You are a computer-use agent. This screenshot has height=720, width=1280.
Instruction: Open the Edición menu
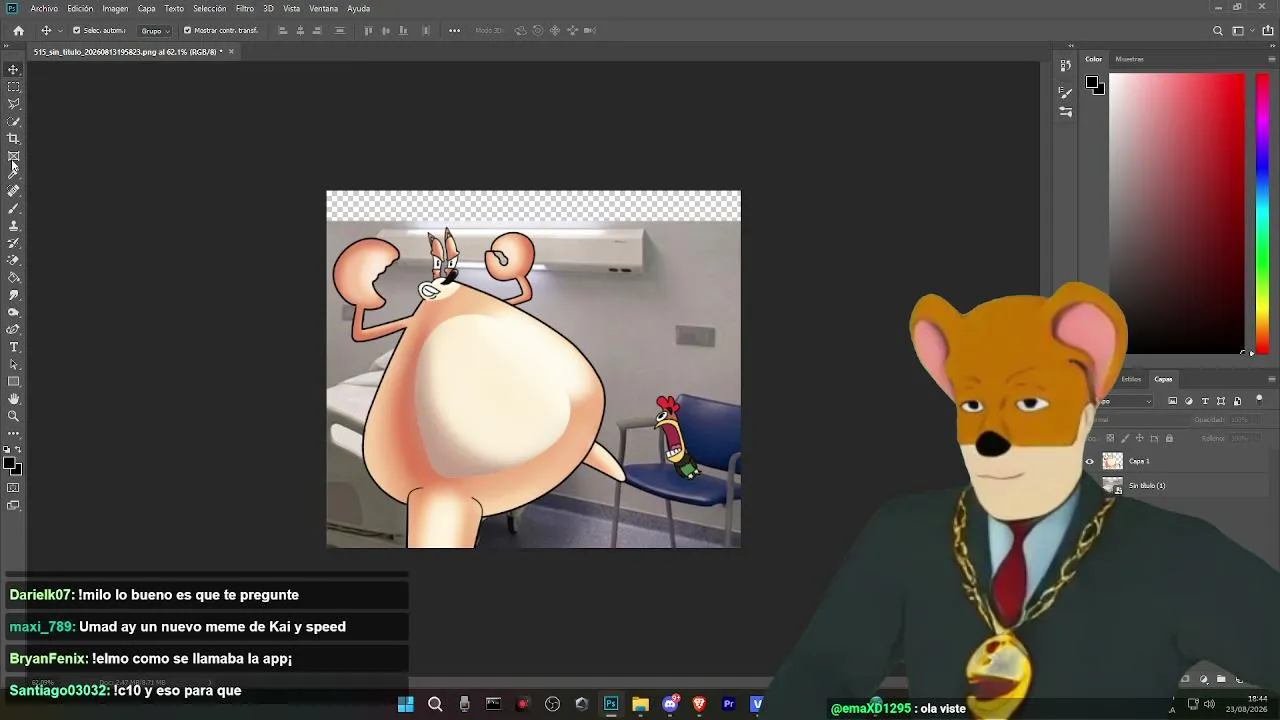coord(80,8)
